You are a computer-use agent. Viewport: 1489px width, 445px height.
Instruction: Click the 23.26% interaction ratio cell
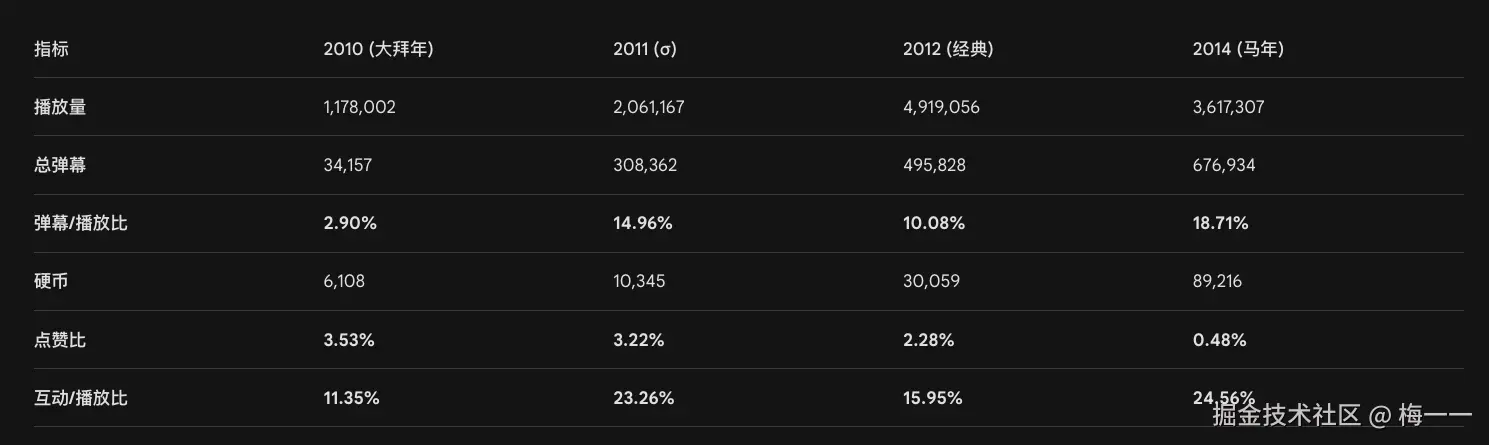click(644, 398)
